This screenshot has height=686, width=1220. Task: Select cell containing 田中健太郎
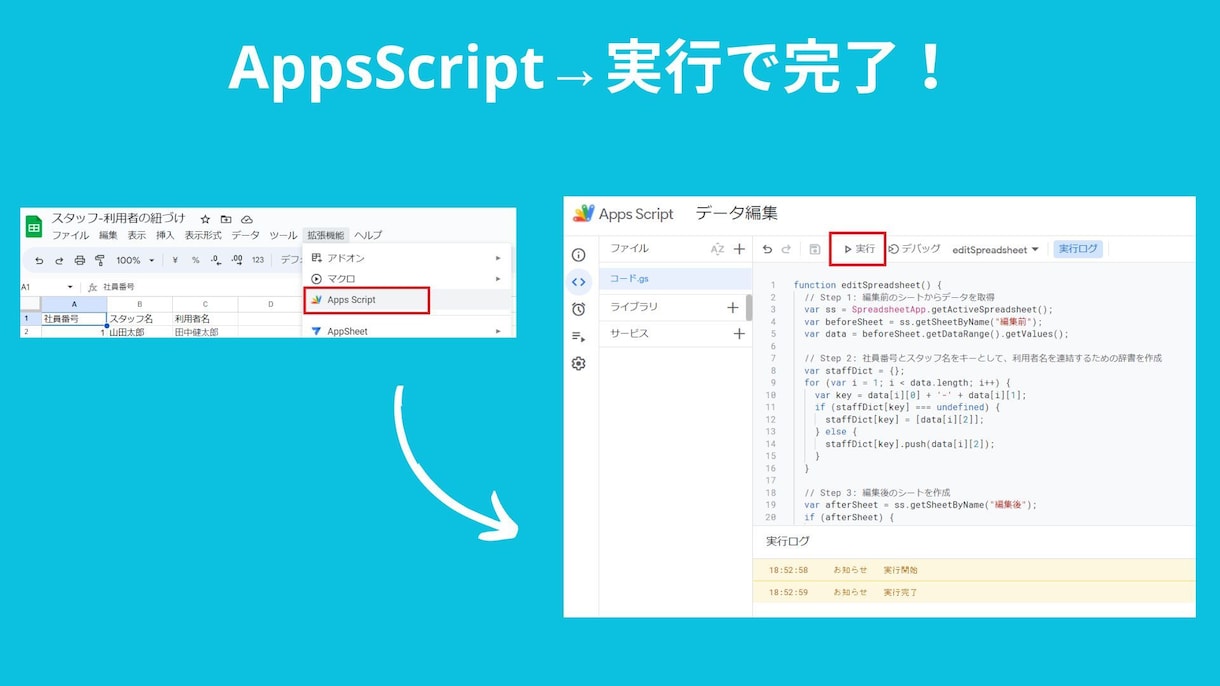click(x=205, y=332)
